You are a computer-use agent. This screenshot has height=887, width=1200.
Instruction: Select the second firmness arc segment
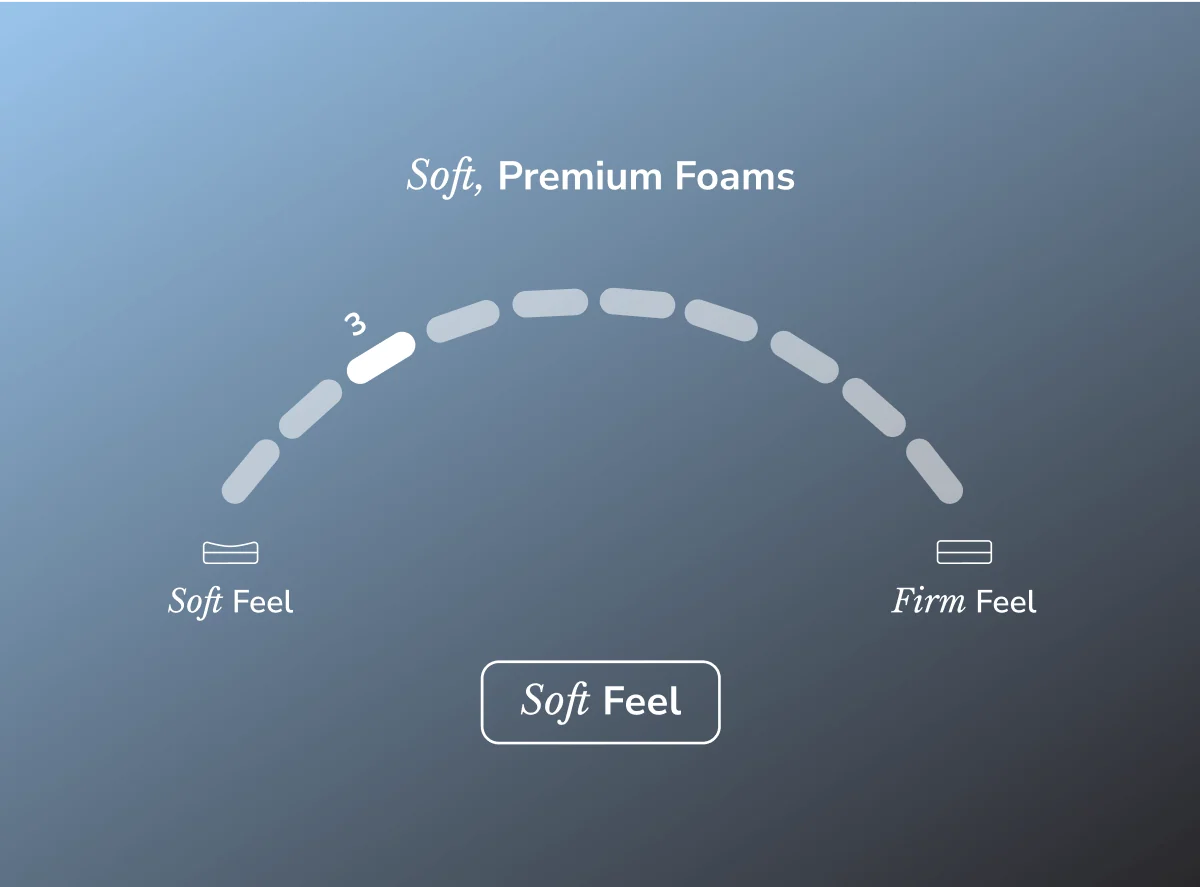(x=310, y=408)
